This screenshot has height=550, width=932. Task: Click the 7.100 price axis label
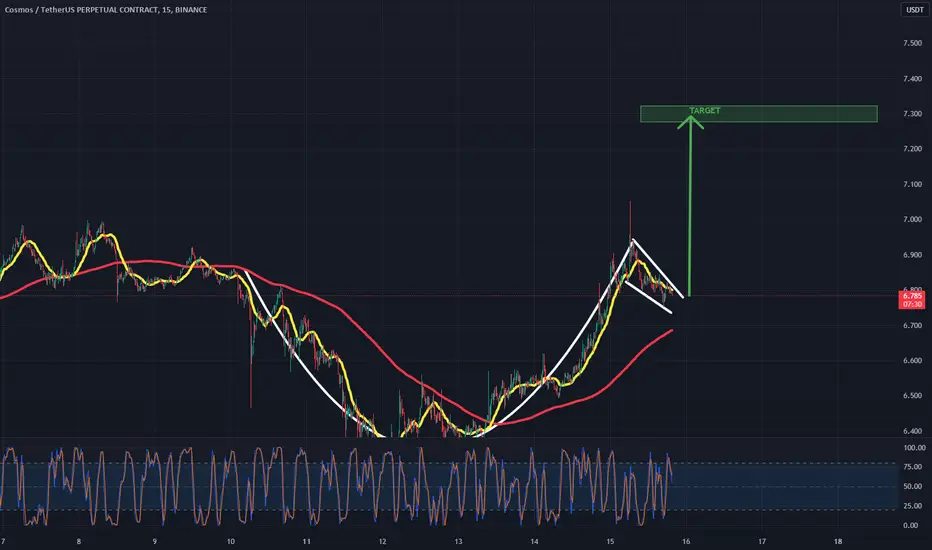[912, 184]
